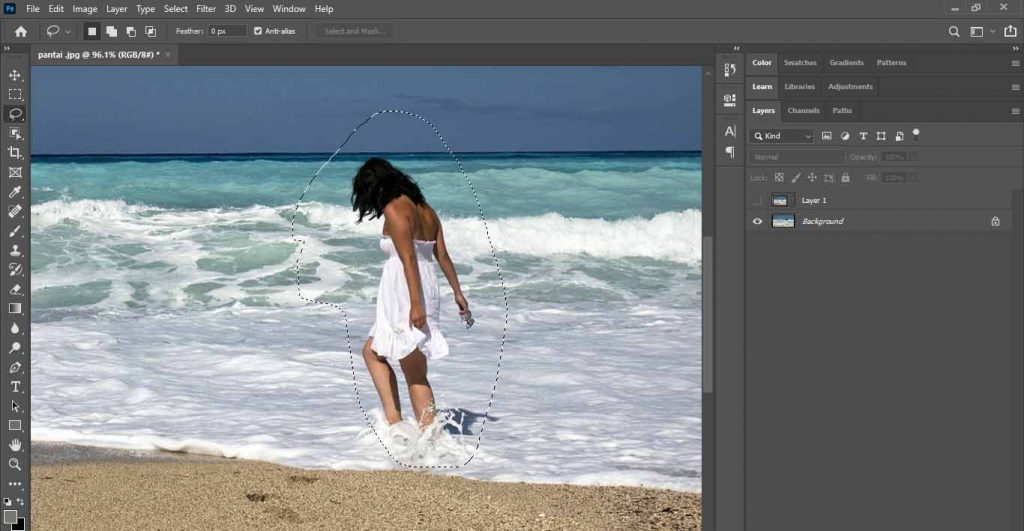Select the Hand tool
Image resolution: width=1024 pixels, height=531 pixels.
pos(15,445)
